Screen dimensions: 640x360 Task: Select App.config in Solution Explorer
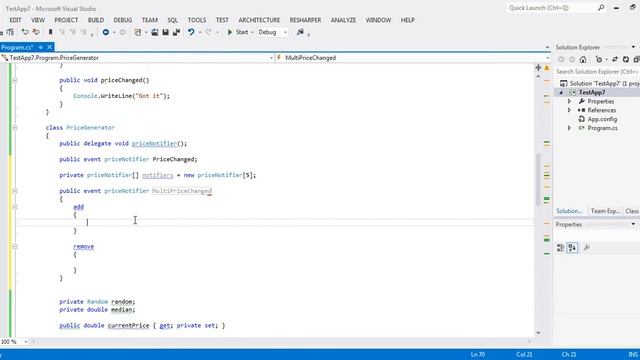[602, 119]
